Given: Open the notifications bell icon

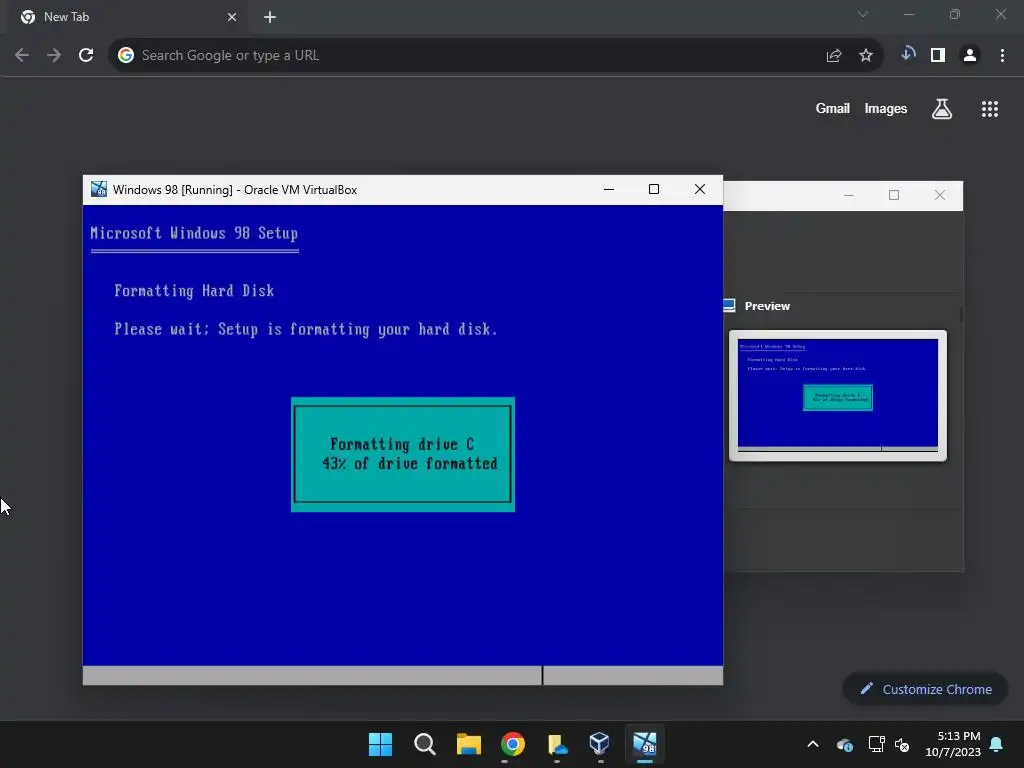Looking at the screenshot, I should point(997,744).
